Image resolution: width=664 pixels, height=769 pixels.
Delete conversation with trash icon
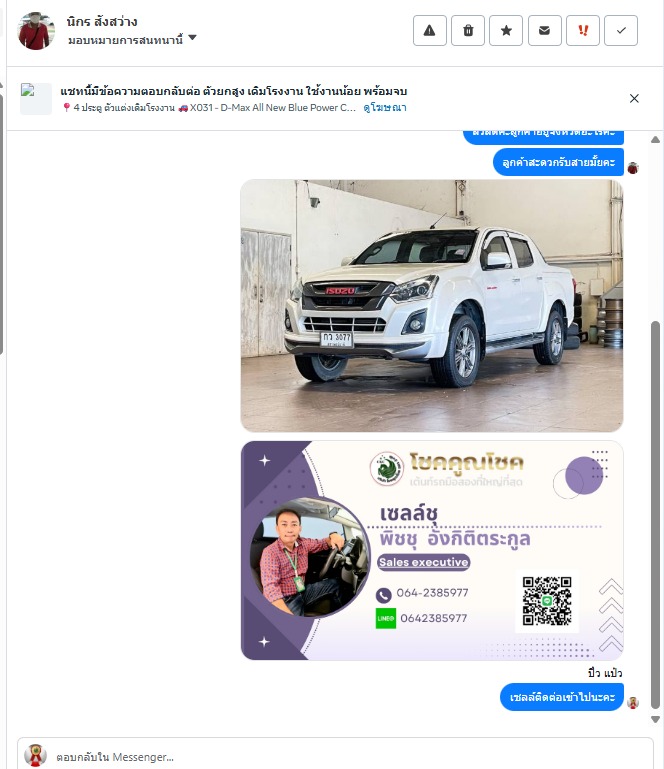(468, 30)
